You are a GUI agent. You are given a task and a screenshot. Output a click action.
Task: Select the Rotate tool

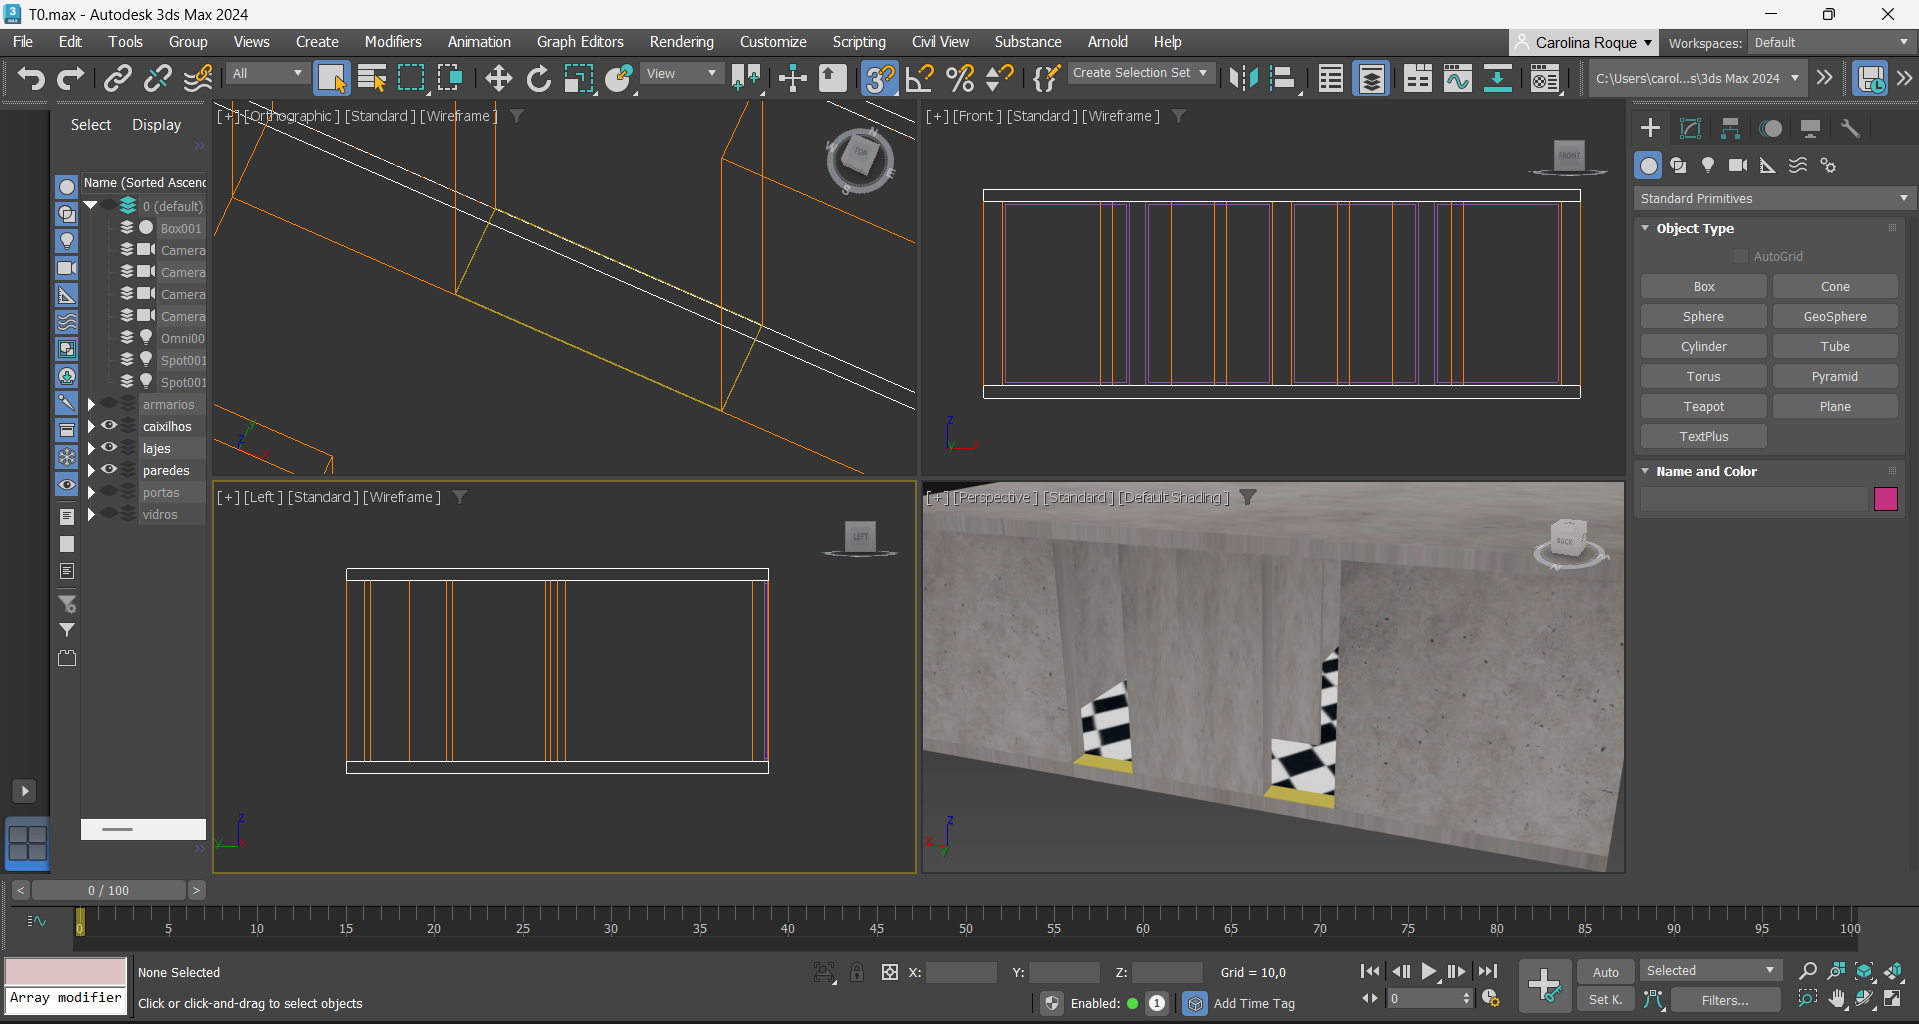(x=538, y=78)
